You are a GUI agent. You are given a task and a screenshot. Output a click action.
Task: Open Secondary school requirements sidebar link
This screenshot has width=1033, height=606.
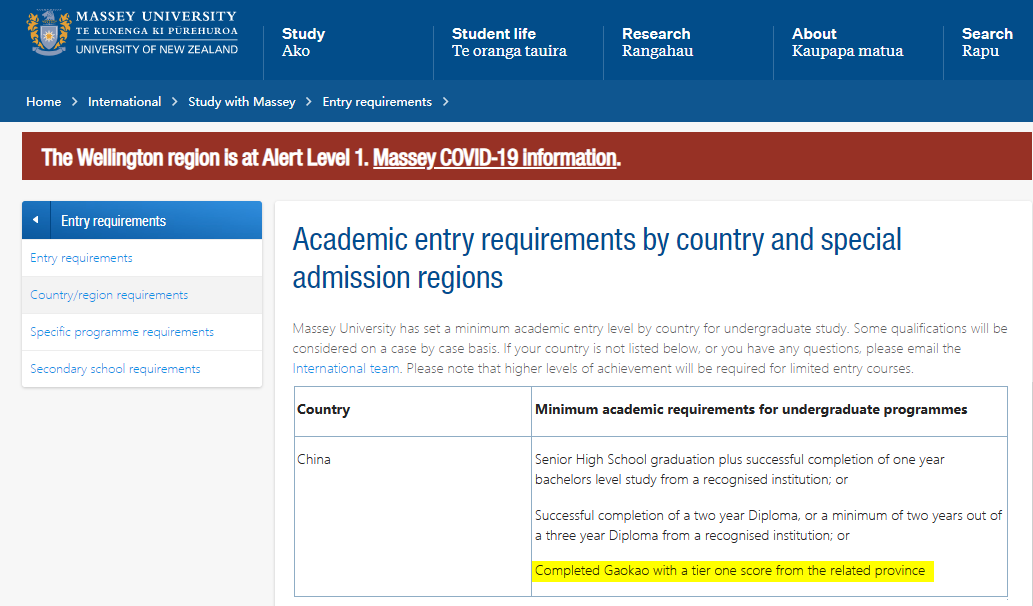[115, 368]
